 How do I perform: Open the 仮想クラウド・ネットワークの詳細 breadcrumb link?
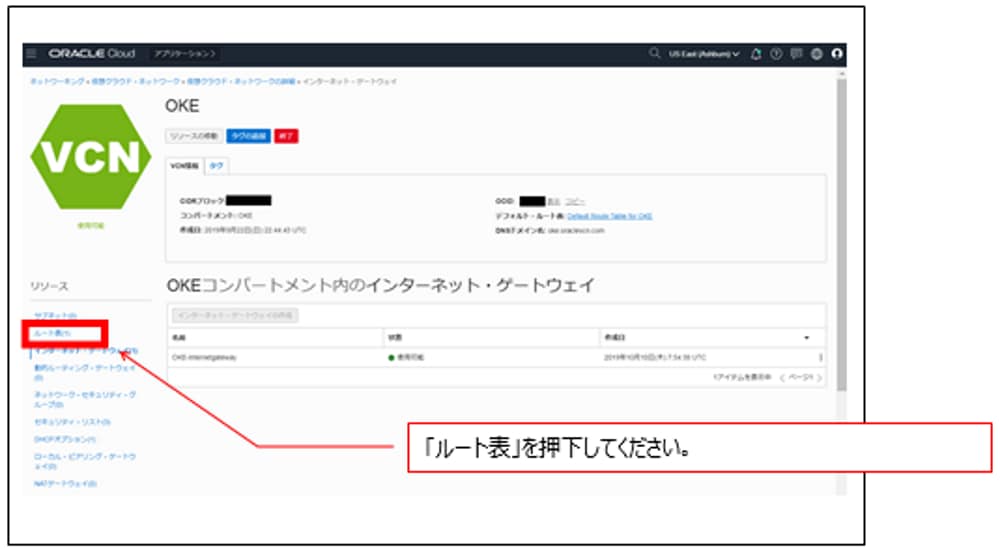[x=241, y=82]
